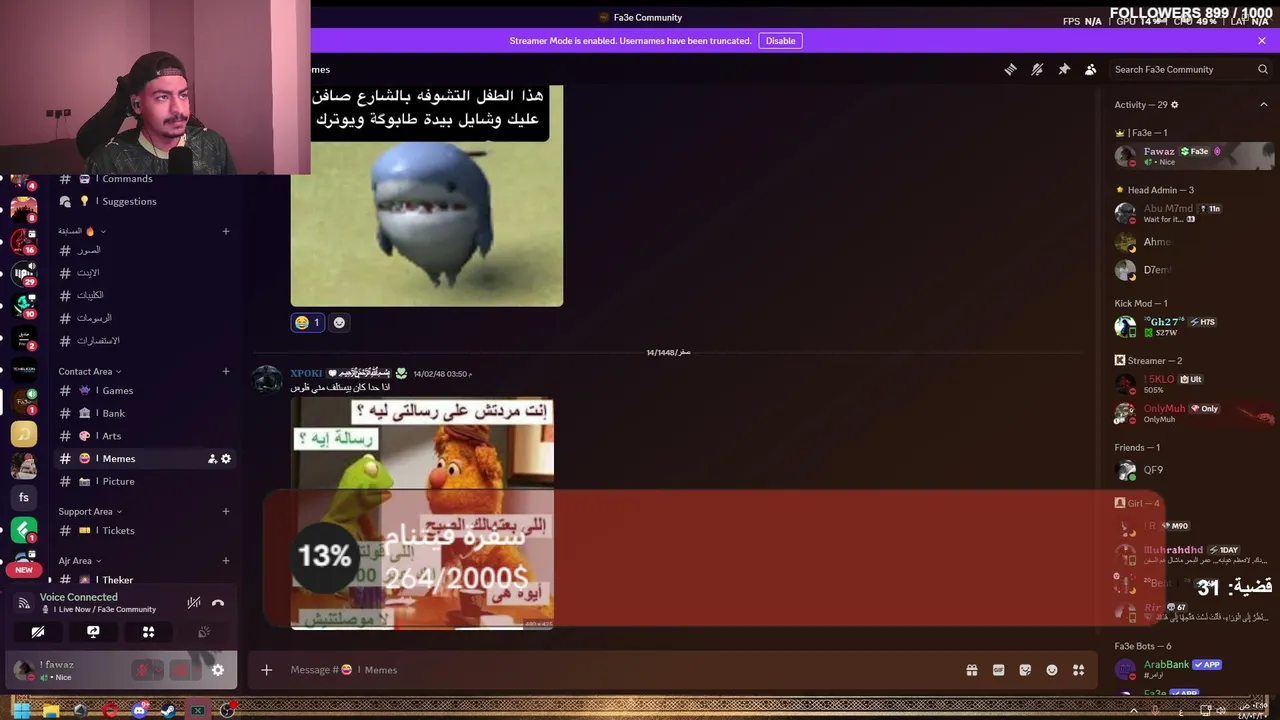Click the message attachment plus button
1280x720 pixels.
tap(267, 670)
